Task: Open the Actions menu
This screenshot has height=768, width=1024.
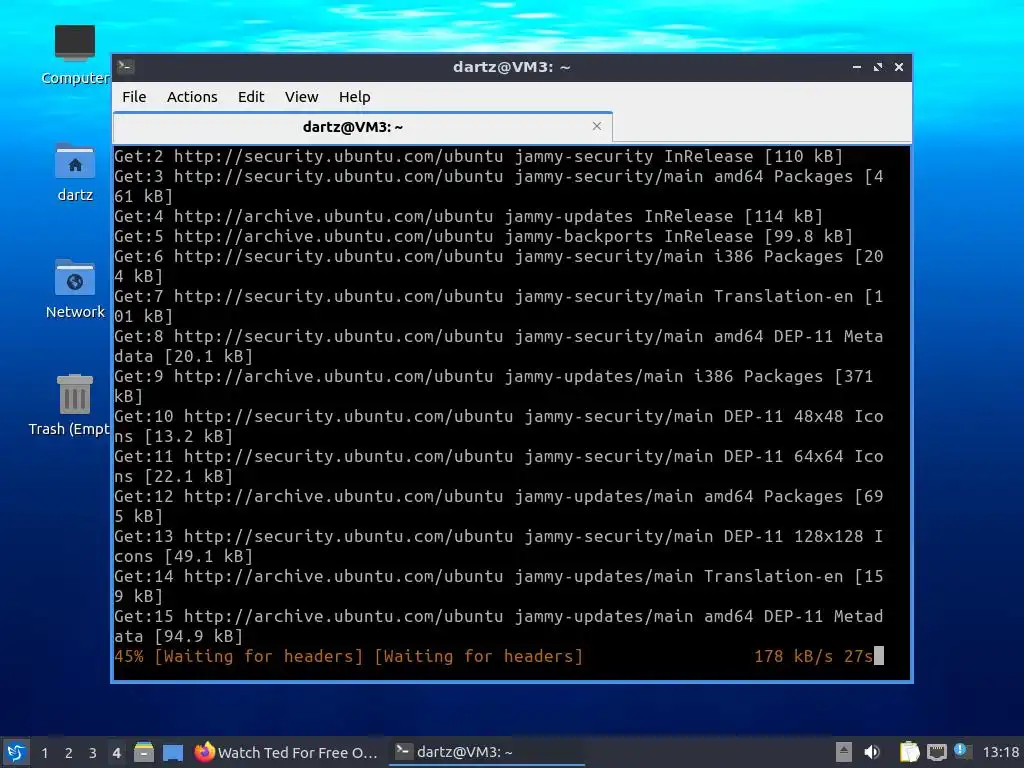Action: pyautogui.click(x=192, y=97)
